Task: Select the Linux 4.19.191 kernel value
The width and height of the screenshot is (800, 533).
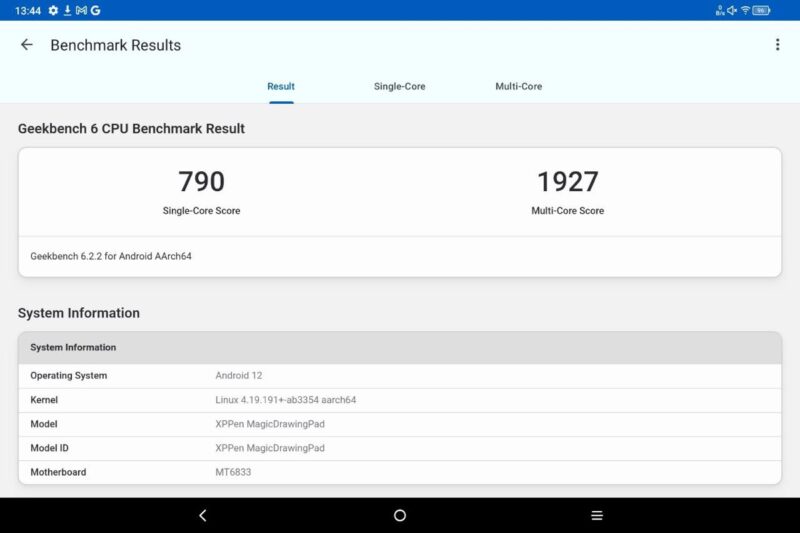Action: pyautogui.click(x=285, y=400)
